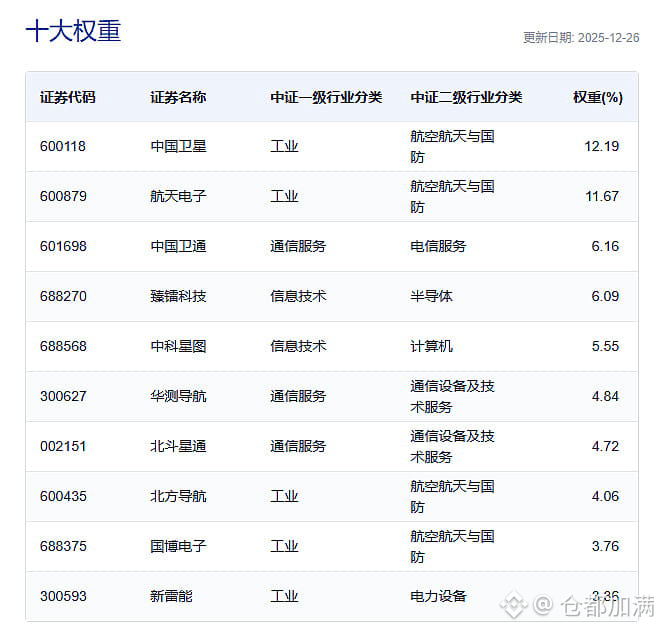Select the name 华测导航
Screen dimensions: 662x631
tap(178, 396)
